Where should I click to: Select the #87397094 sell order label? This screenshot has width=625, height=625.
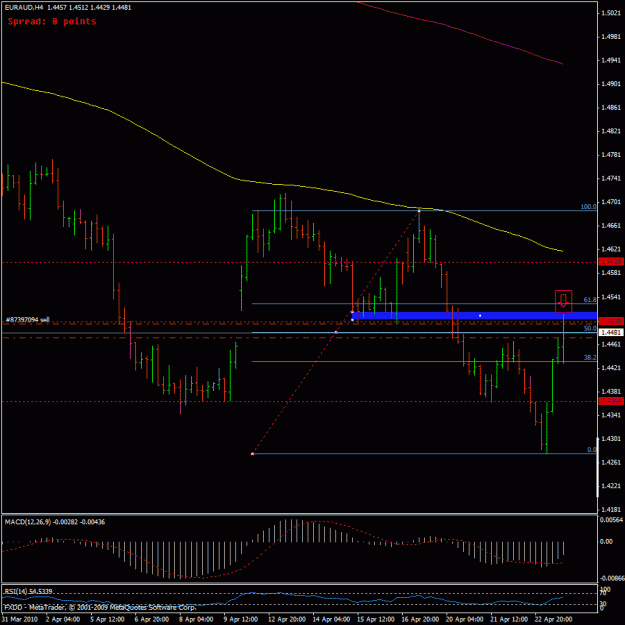tap(28, 320)
